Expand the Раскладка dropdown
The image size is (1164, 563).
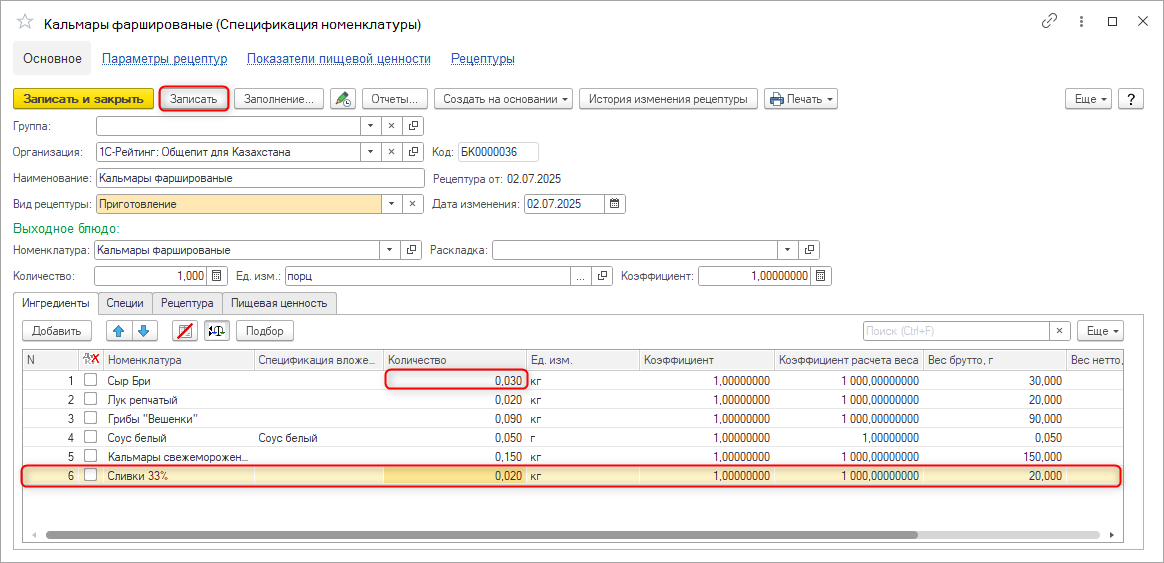(x=788, y=250)
